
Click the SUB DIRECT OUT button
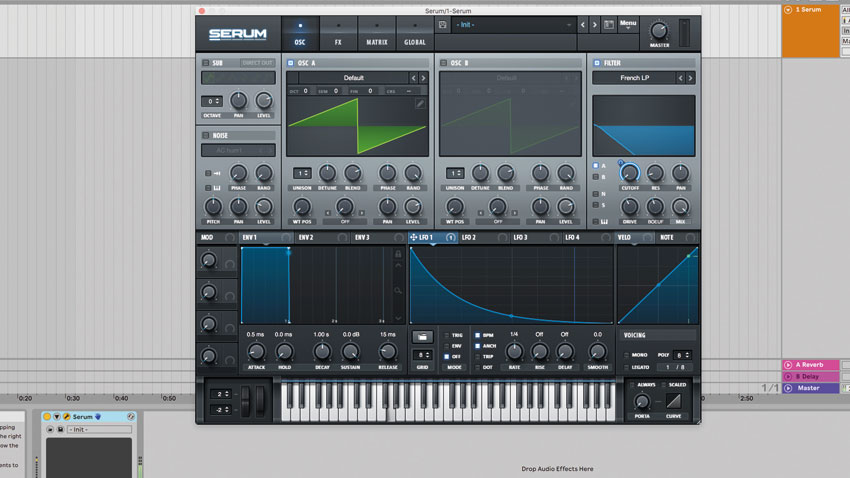257,63
